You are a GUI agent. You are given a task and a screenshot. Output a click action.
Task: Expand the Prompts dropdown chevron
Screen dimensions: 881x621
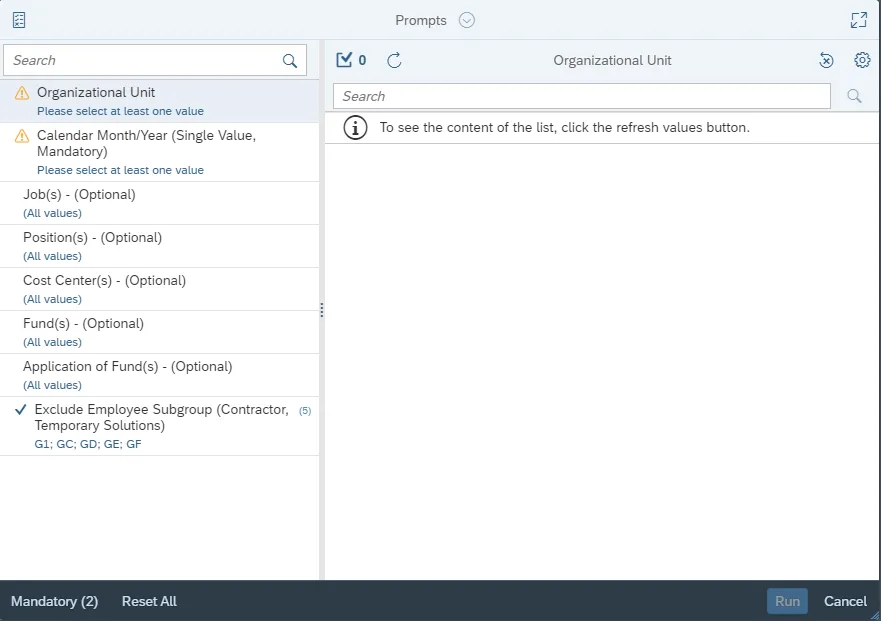click(467, 20)
